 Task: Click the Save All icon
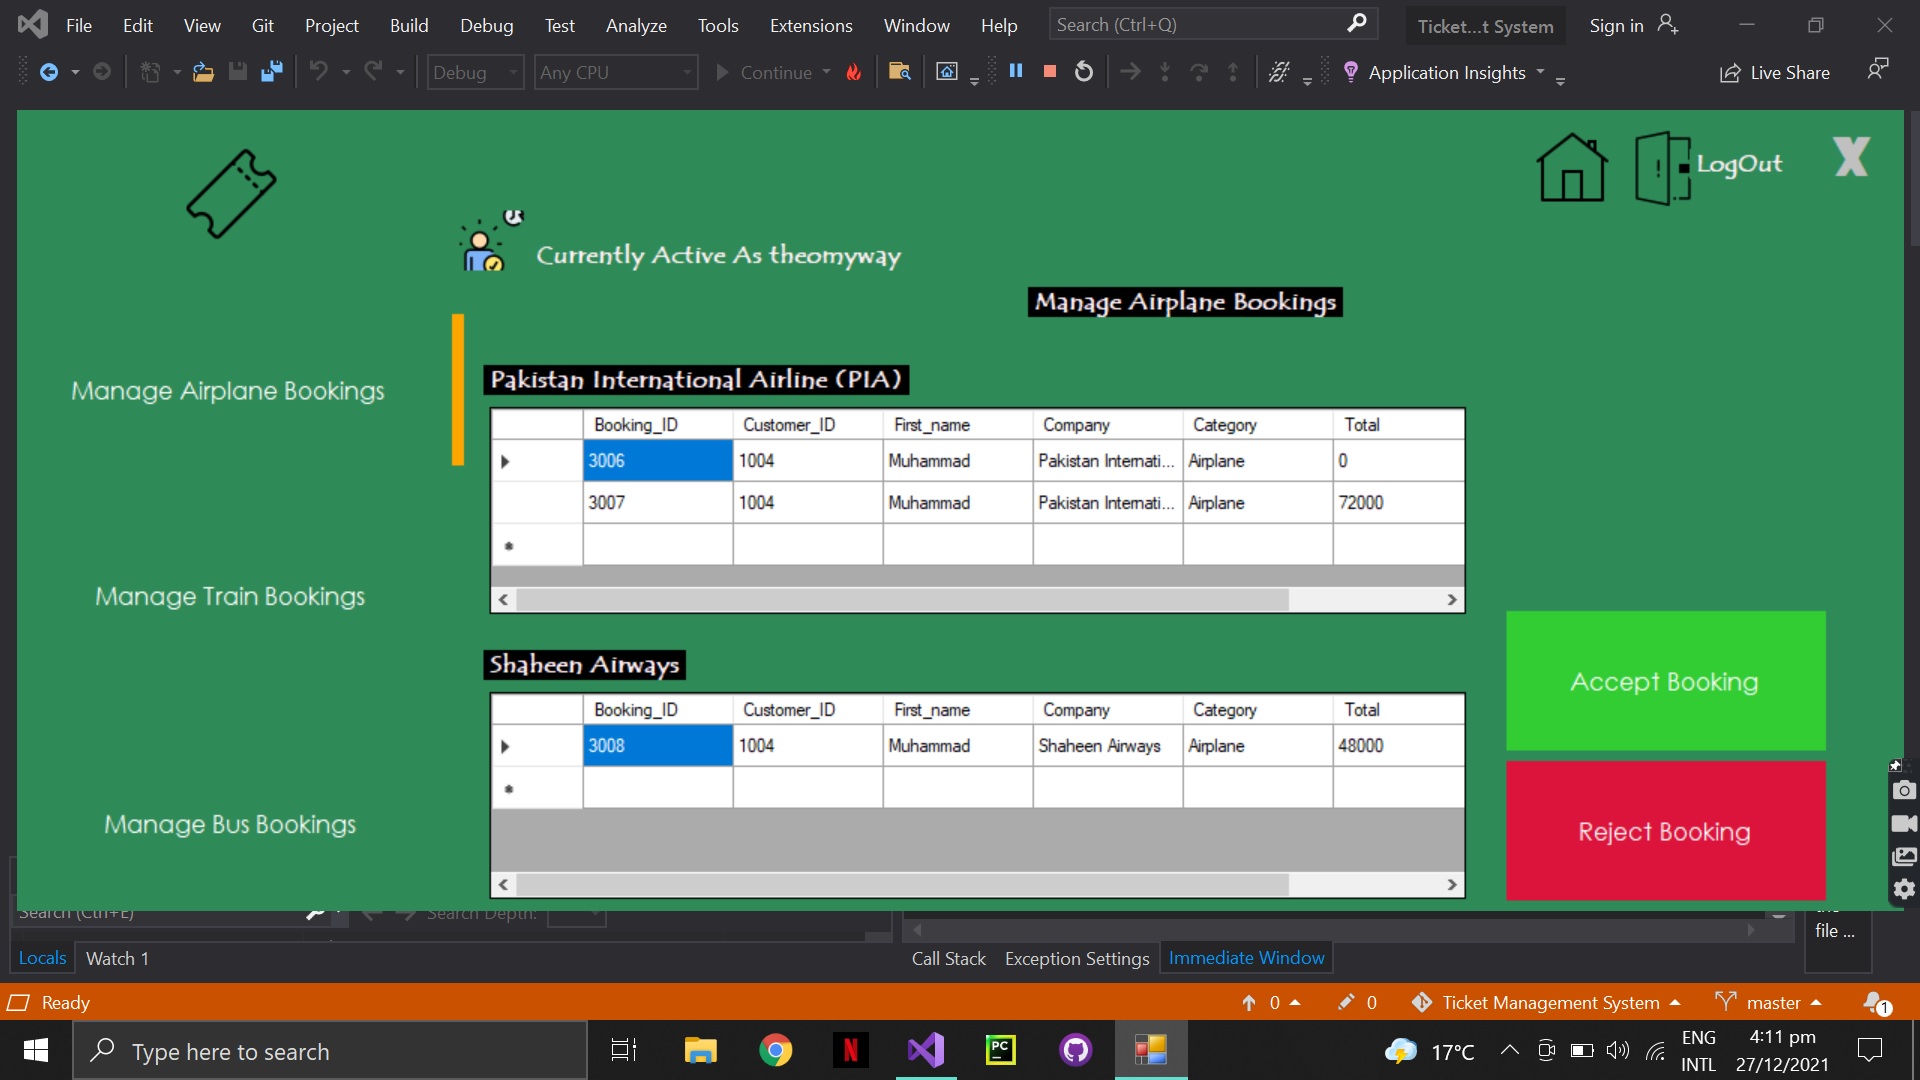point(271,71)
